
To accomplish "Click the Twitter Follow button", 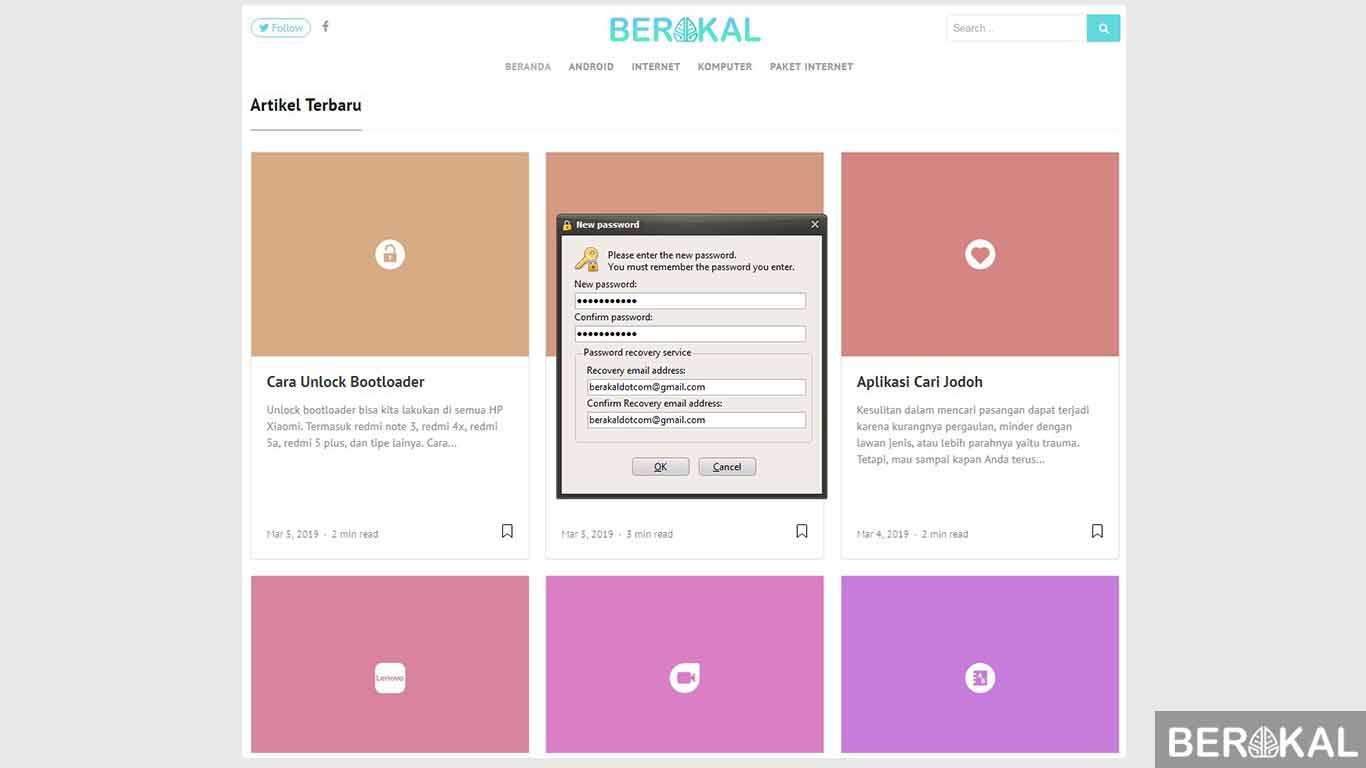I will [280, 28].
